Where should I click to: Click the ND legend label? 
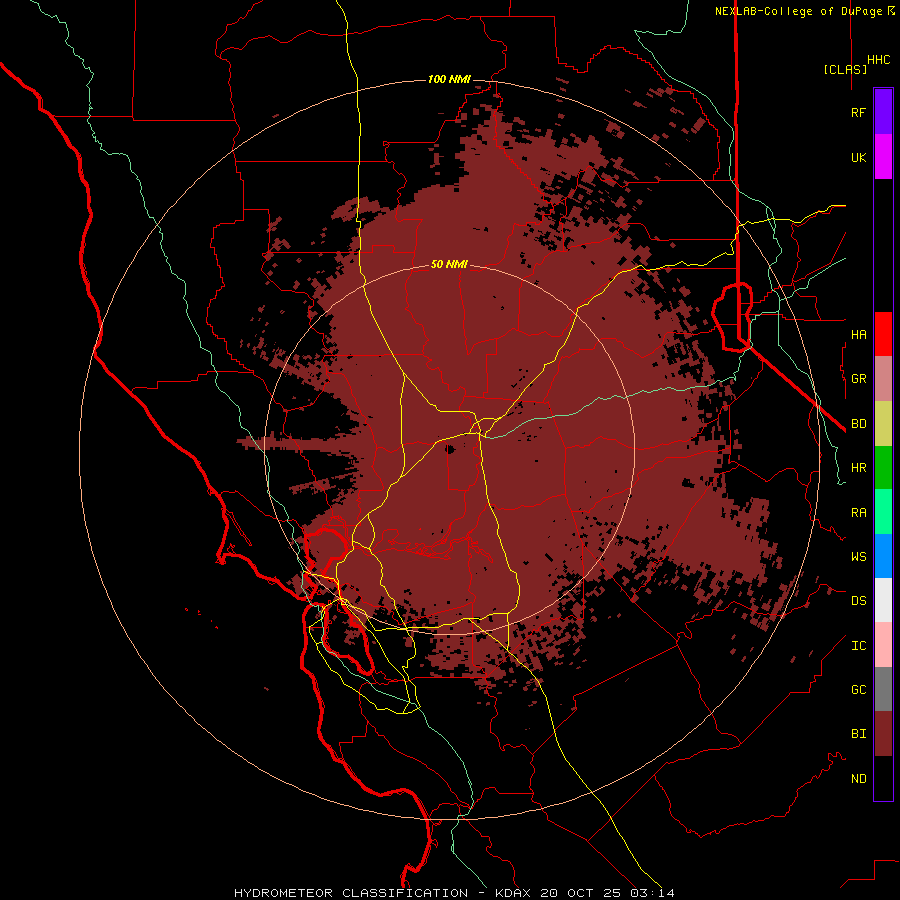858,779
